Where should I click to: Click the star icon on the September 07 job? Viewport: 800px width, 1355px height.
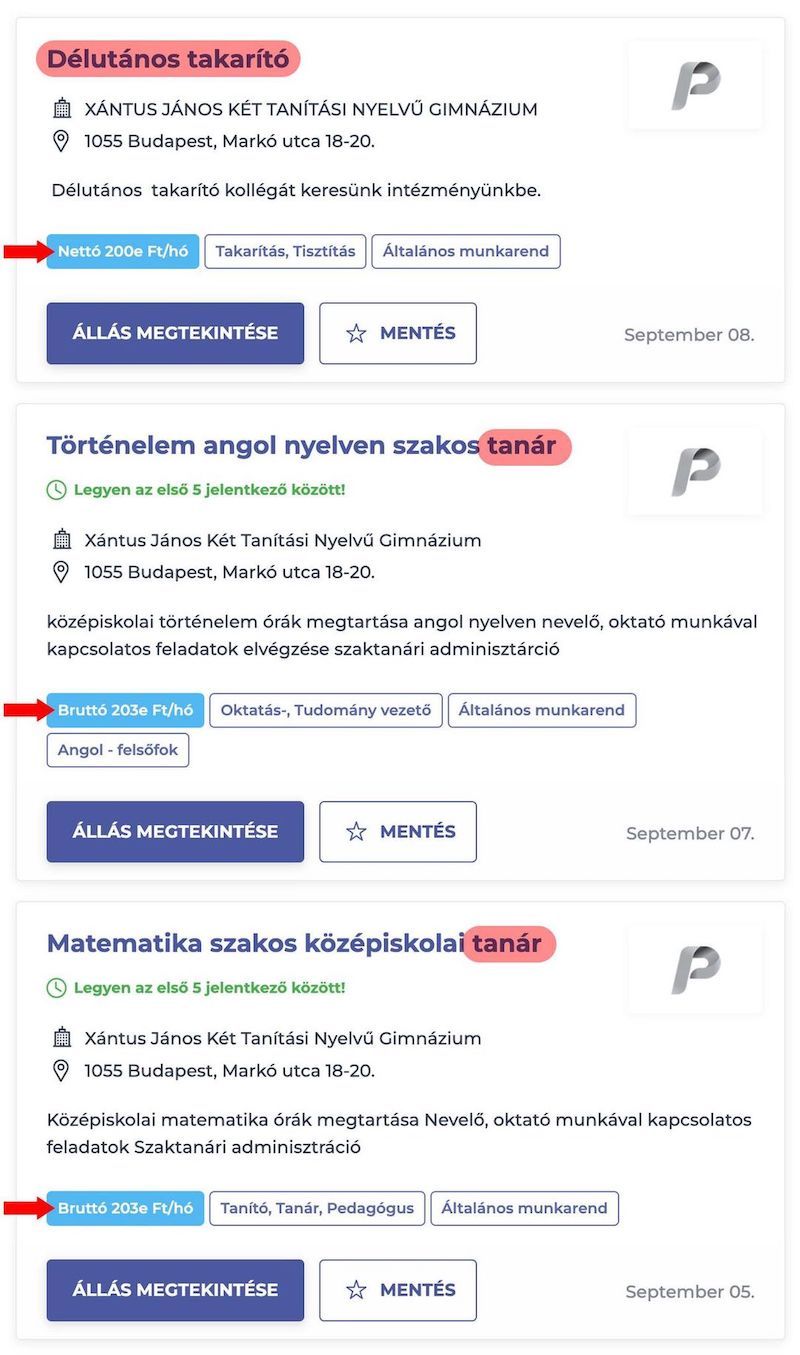pyautogui.click(x=356, y=832)
